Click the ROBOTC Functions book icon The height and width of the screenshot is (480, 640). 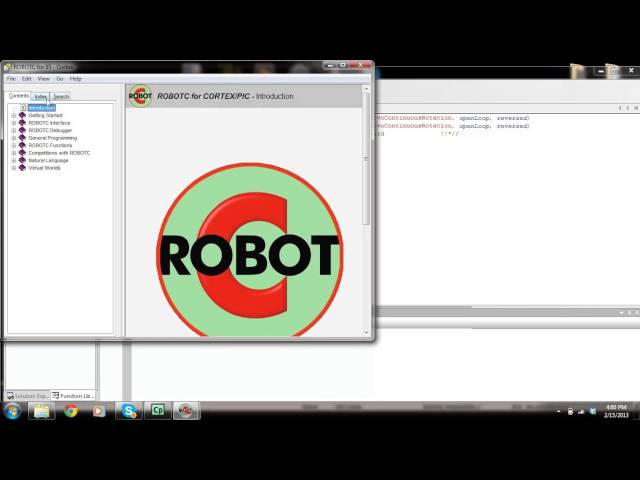click(22, 145)
